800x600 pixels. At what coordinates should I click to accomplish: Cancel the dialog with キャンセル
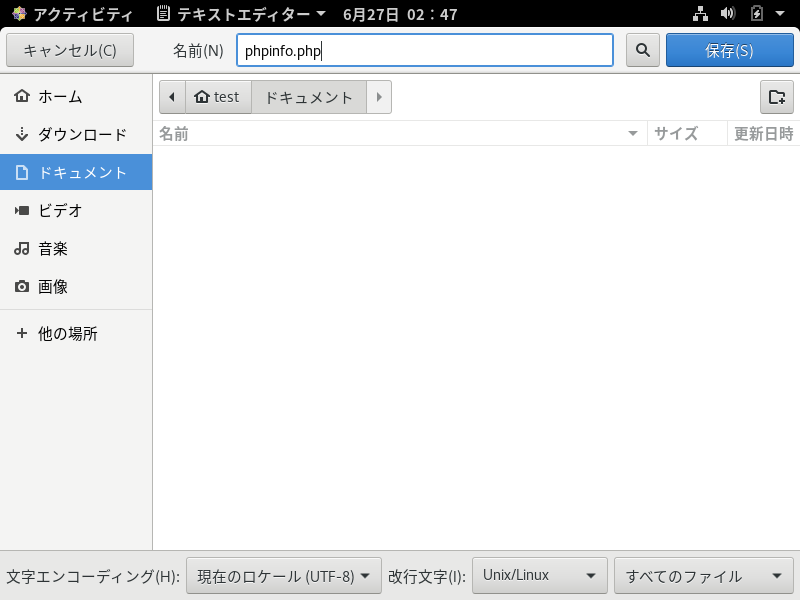click(70, 50)
